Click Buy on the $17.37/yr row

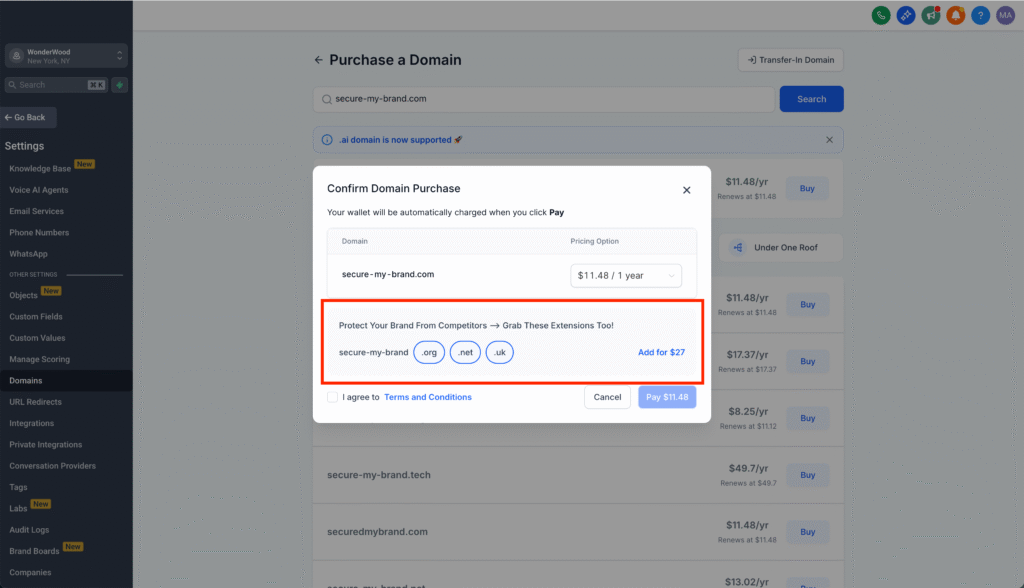[808, 361]
